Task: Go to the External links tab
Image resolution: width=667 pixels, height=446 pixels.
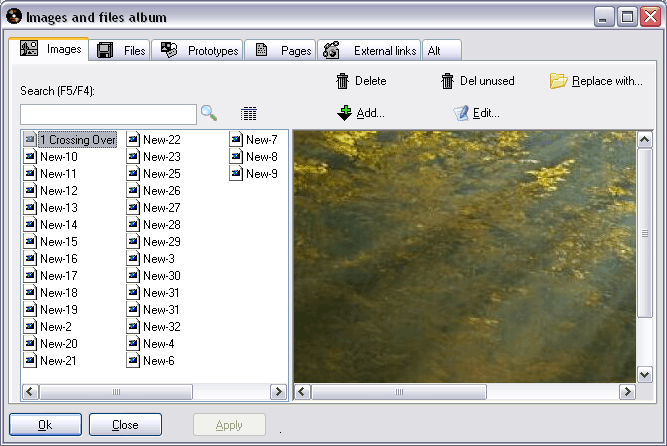Action: (x=370, y=50)
